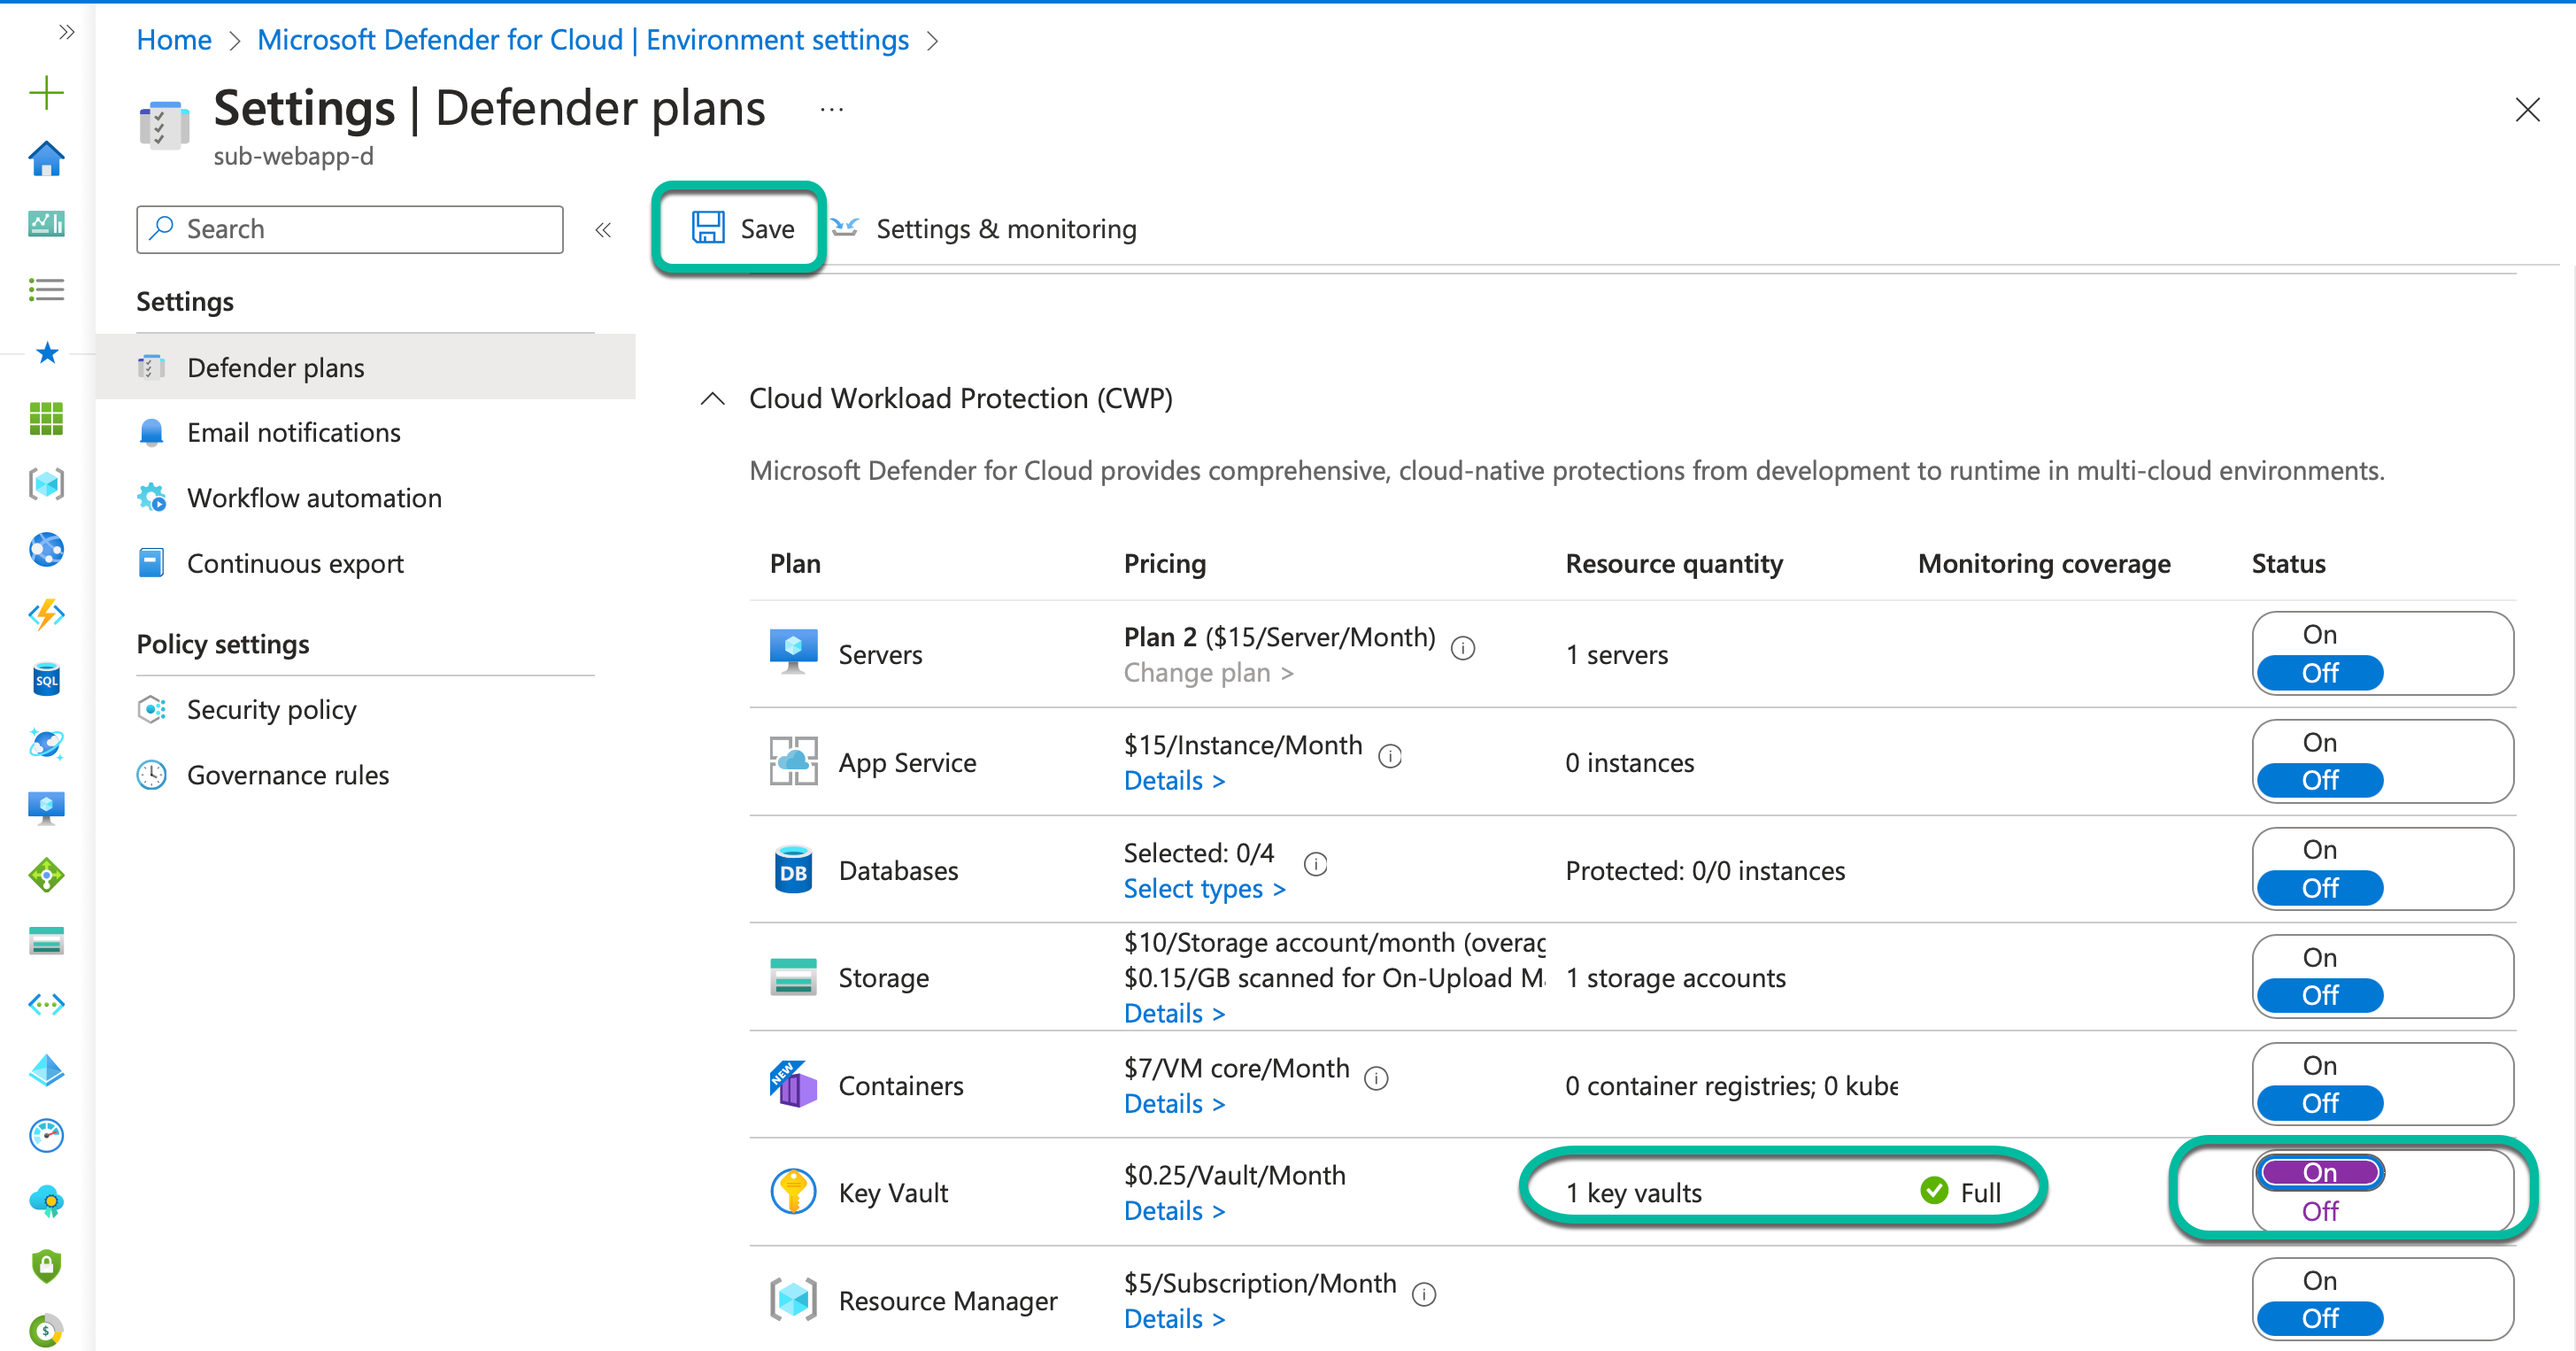This screenshot has width=2576, height=1351.
Task: Click the Full monitoring coverage for Key Vault
Action: 1961,1192
